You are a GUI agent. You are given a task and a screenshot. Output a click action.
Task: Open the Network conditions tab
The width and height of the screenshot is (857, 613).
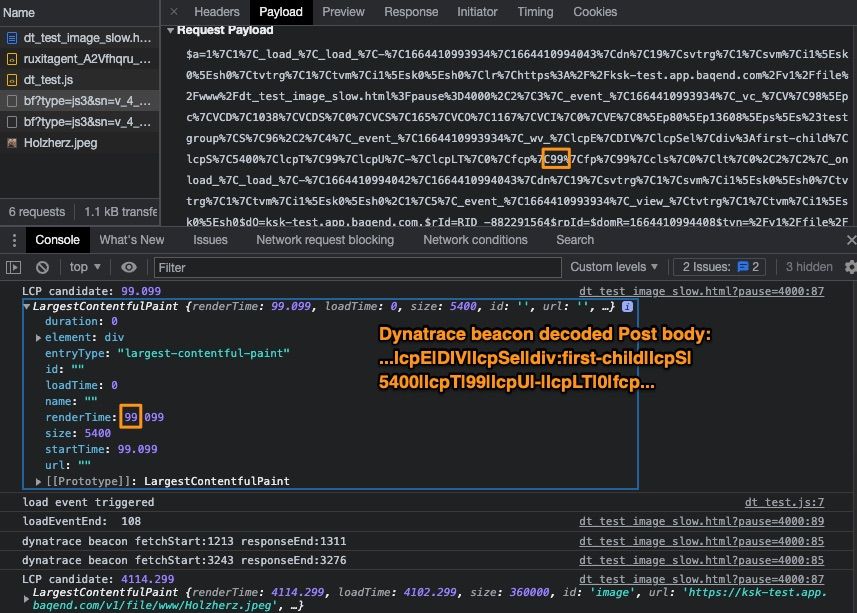coord(474,240)
